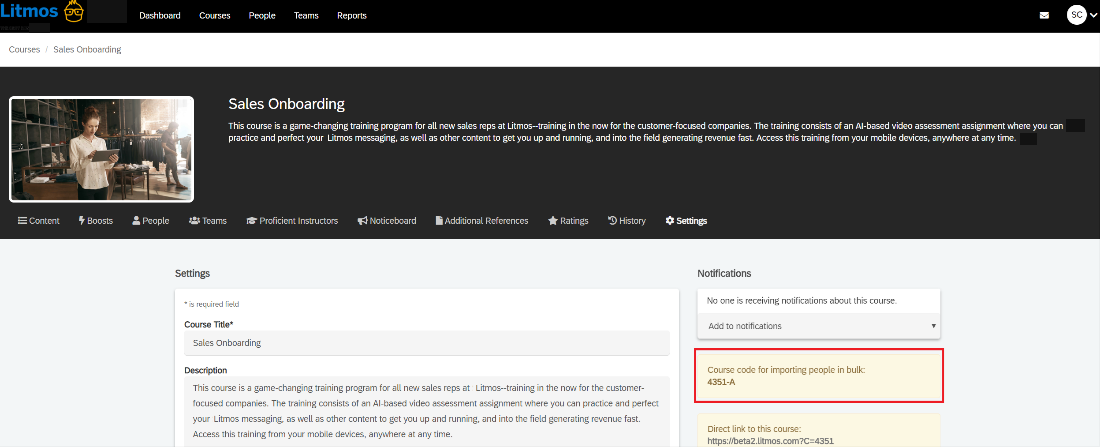Image resolution: width=1100 pixels, height=447 pixels.
Task: Open the People top menu
Action: (262, 15)
